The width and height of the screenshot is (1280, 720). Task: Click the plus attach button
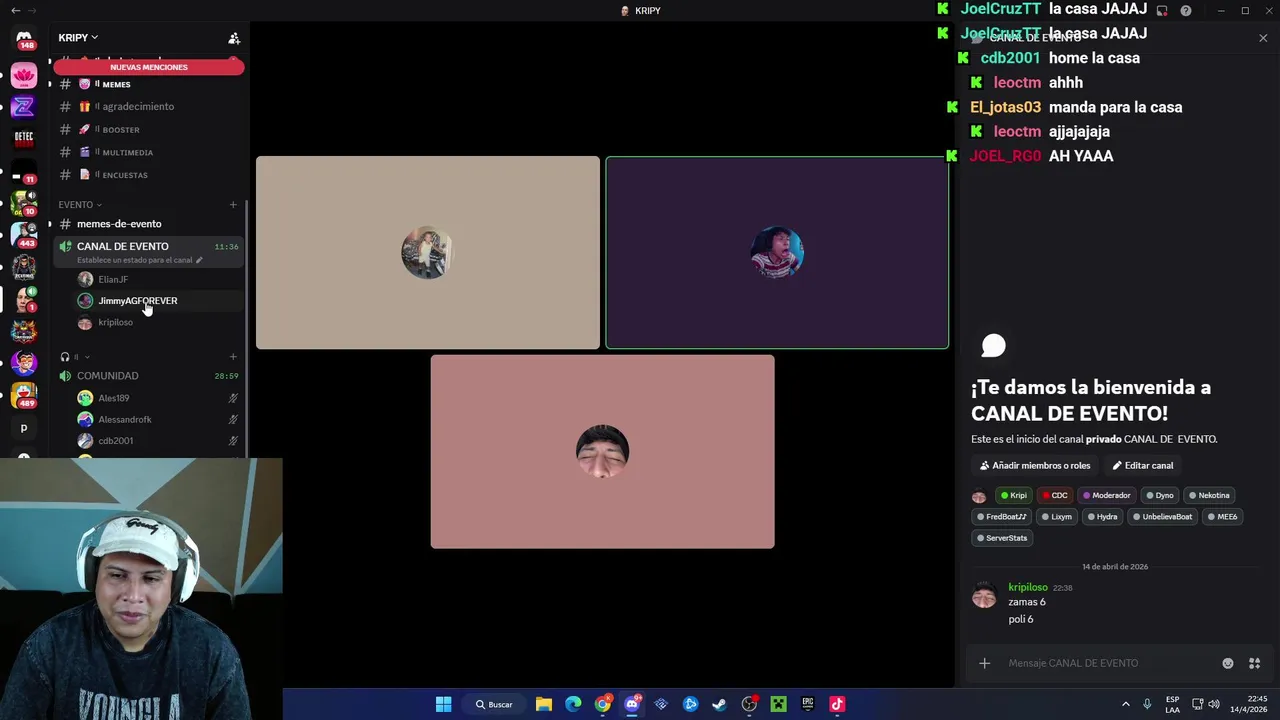point(984,663)
